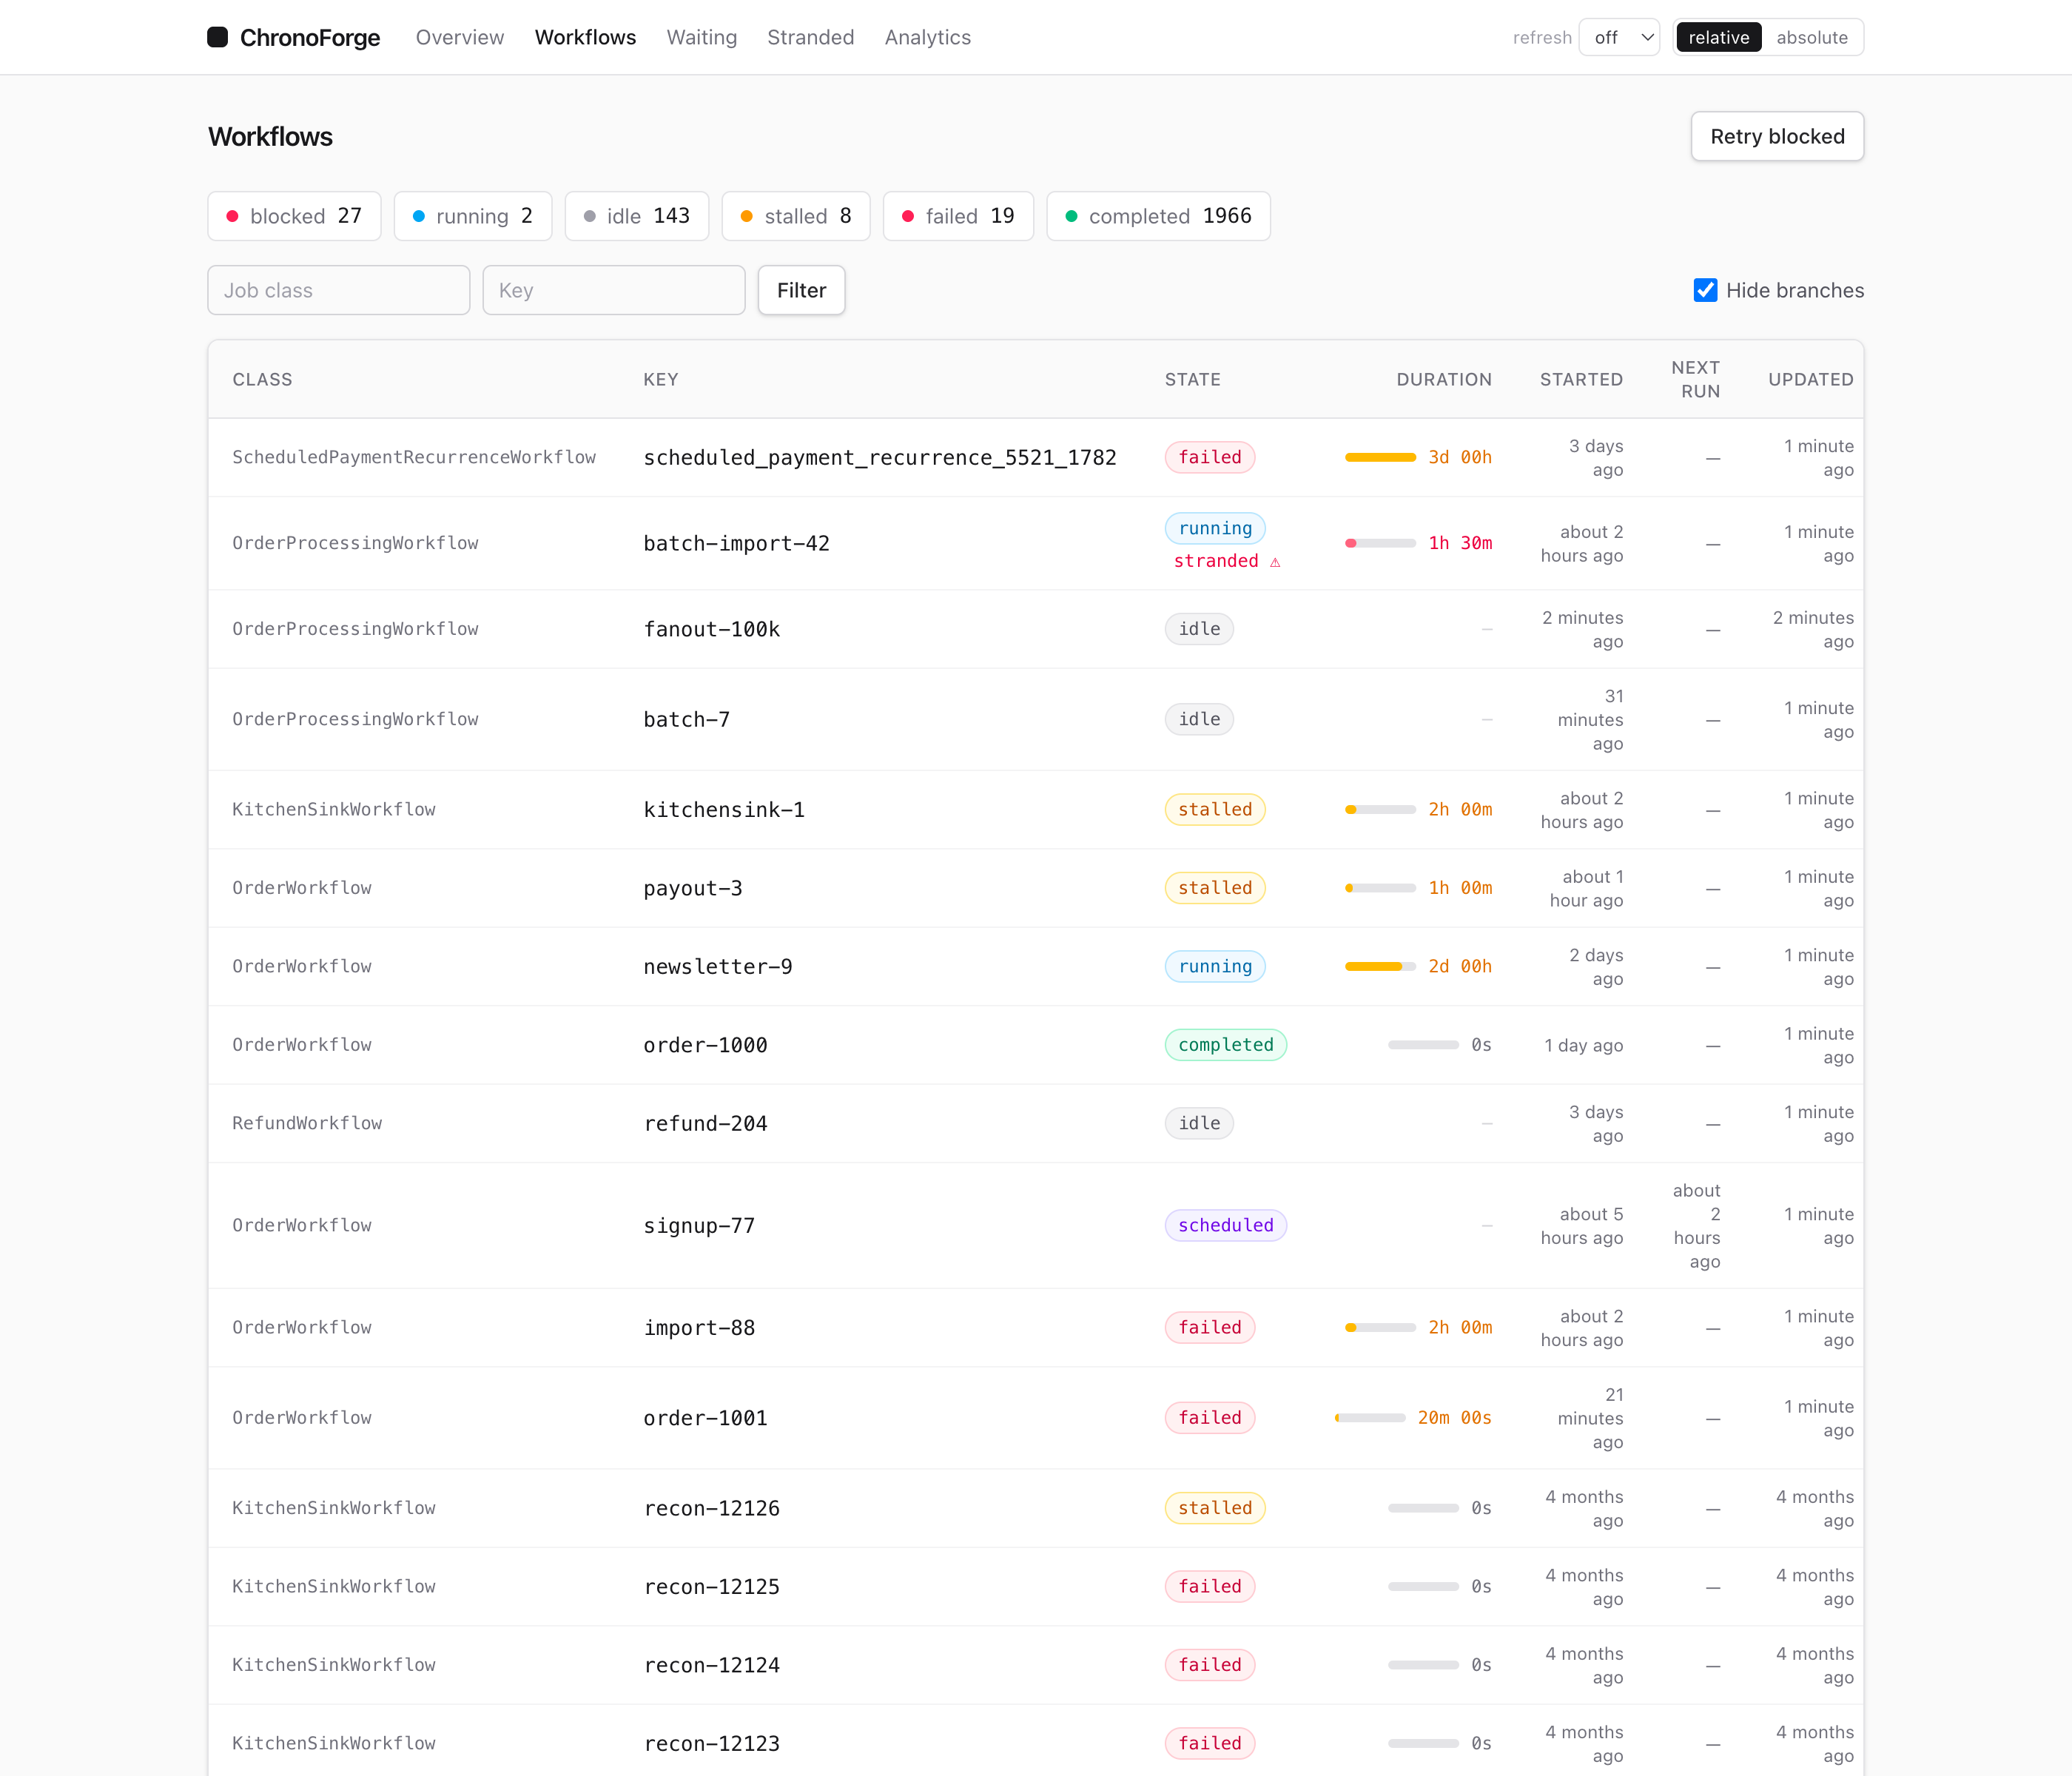Click the Retry blocked button
The height and width of the screenshot is (1776, 2072).
click(x=1777, y=136)
